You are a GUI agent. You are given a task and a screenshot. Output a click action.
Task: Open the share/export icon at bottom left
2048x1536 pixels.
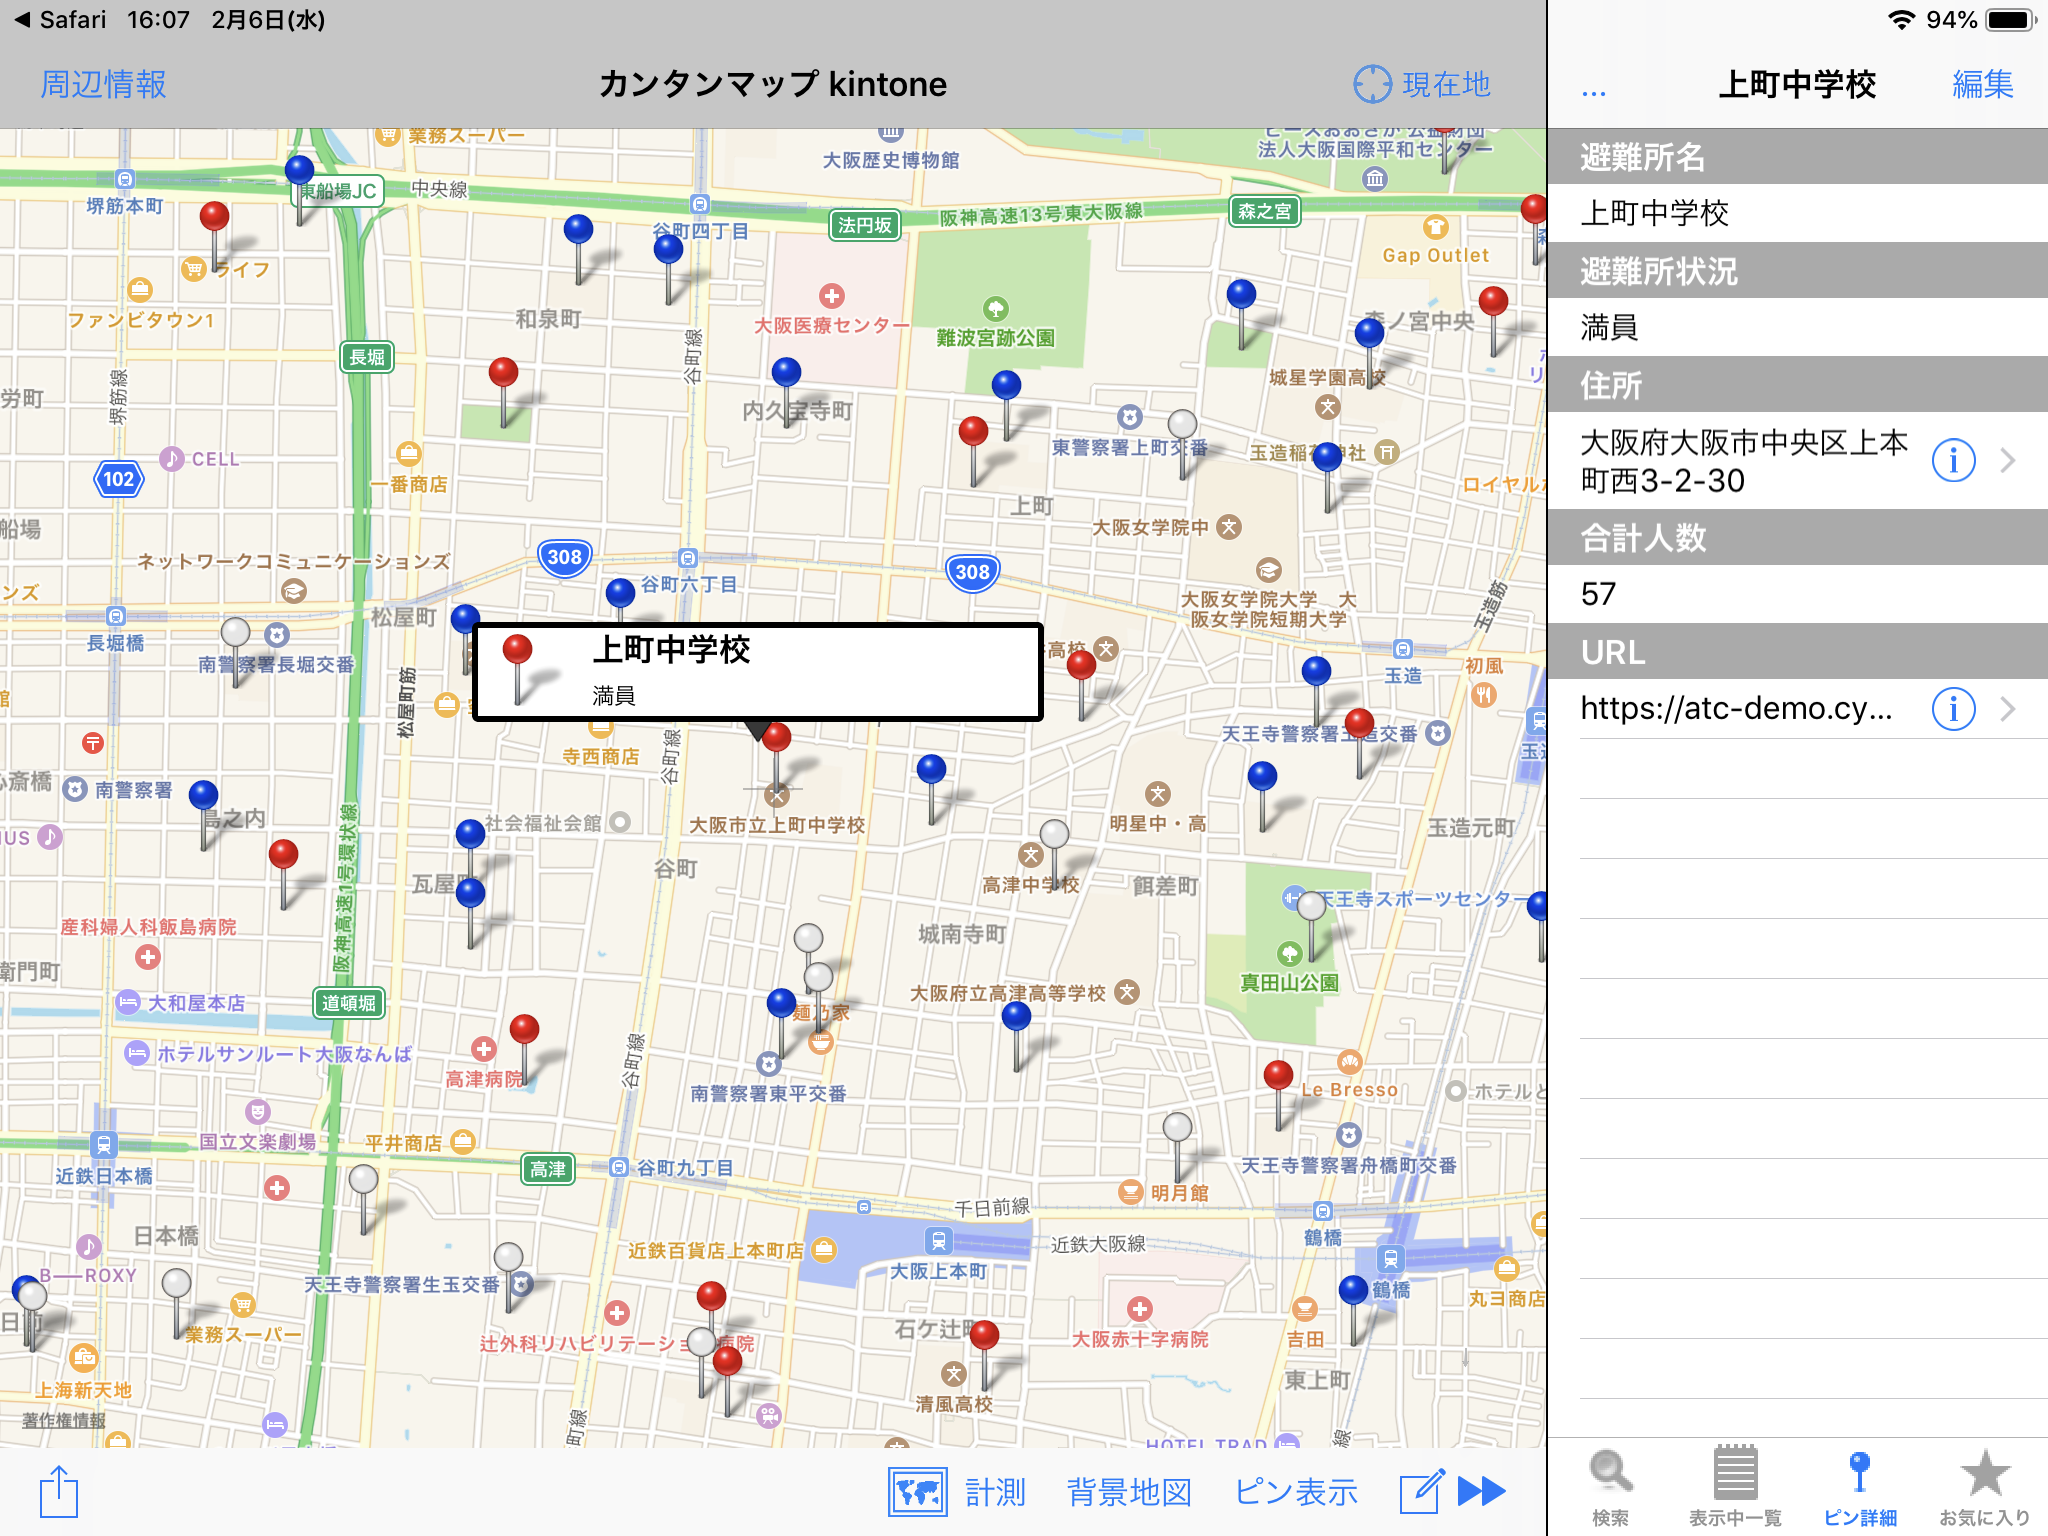coord(59,1491)
